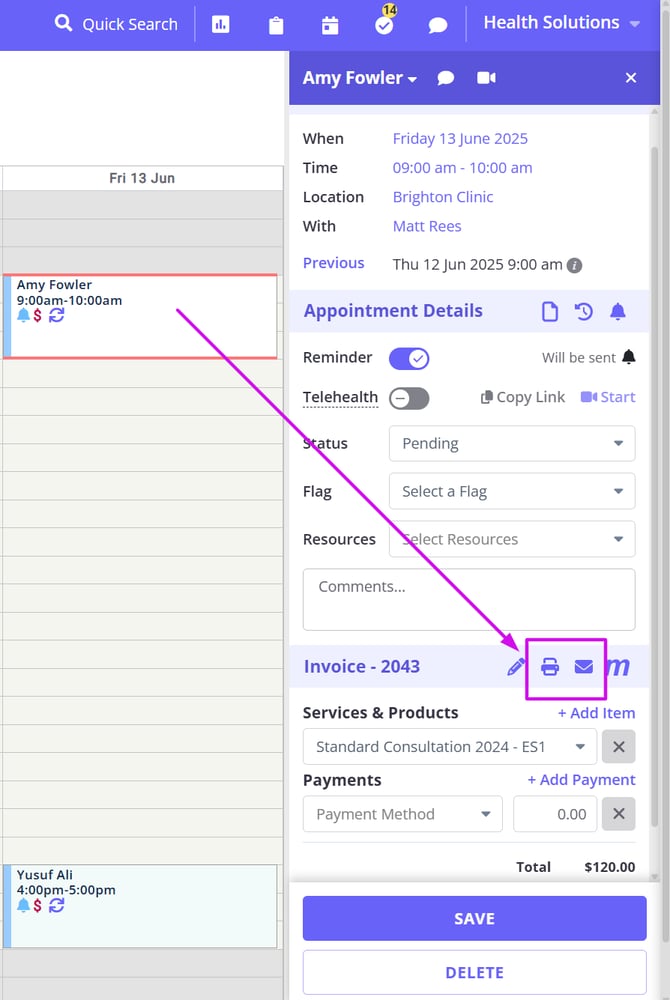The height and width of the screenshot is (1000, 670).
Task: Open appointment history clock icon
Action: [x=584, y=312]
